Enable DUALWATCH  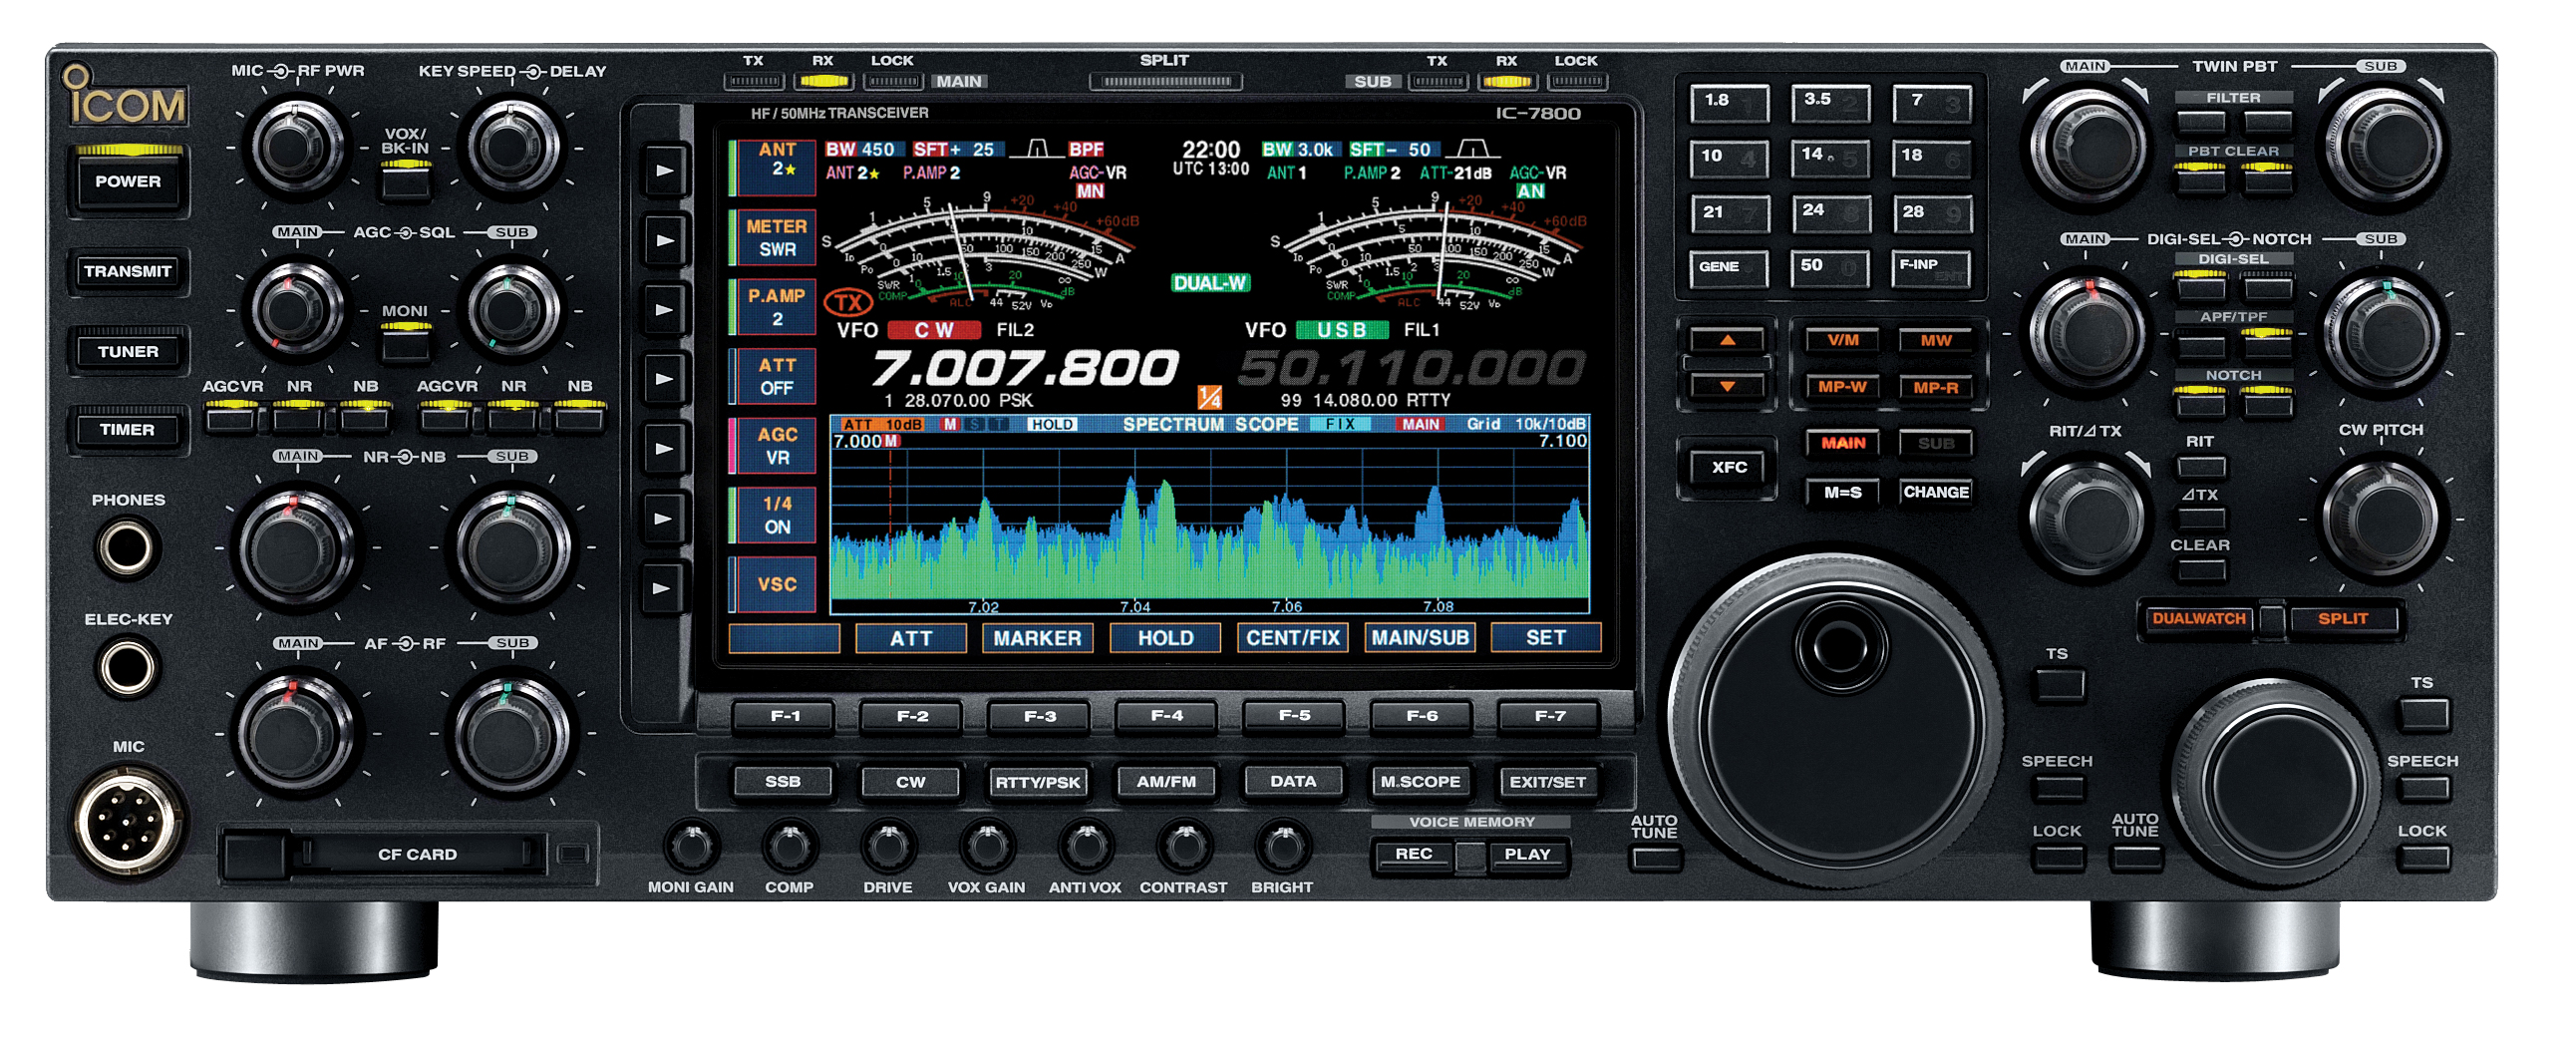click(x=2199, y=619)
